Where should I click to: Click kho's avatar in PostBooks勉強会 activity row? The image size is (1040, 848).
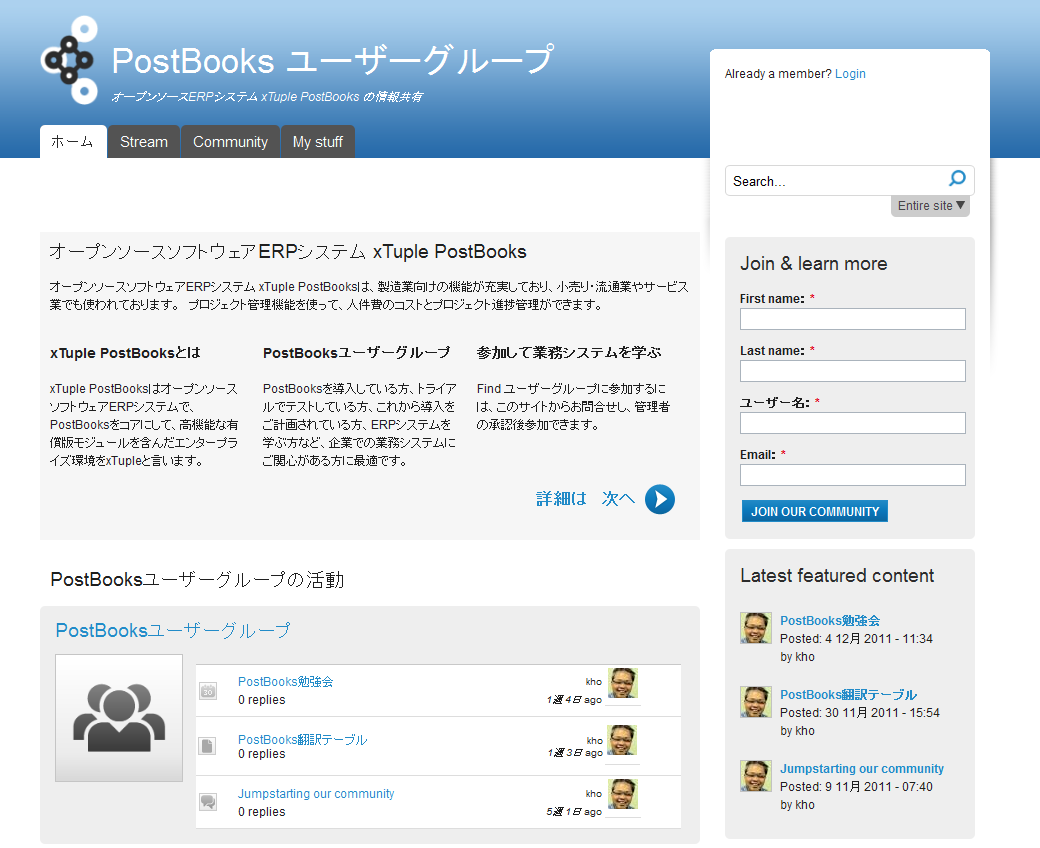(x=623, y=683)
